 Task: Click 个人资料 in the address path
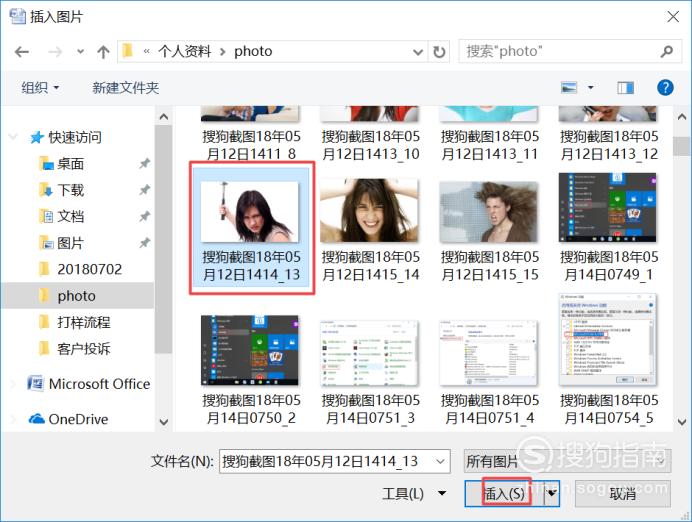[x=184, y=52]
